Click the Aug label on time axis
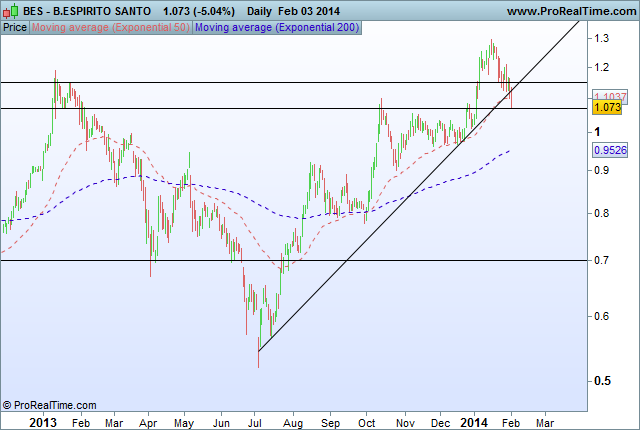The height and width of the screenshot is (430, 640). pyautogui.click(x=293, y=423)
